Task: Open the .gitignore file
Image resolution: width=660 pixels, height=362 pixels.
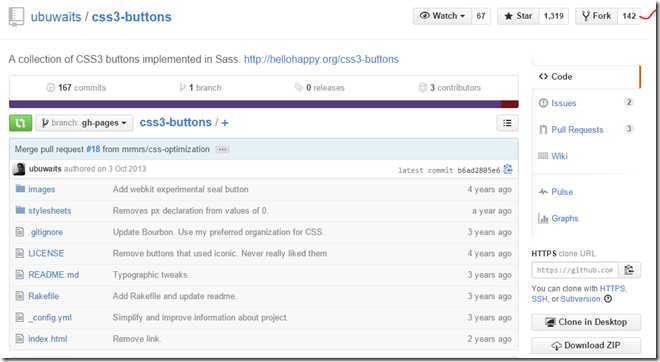Action: pyautogui.click(x=46, y=232)
